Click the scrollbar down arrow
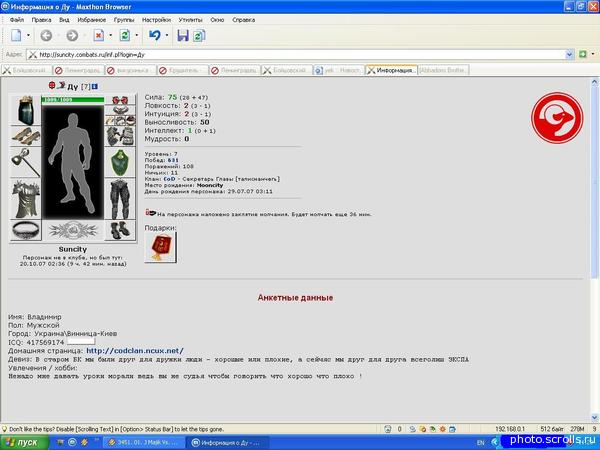Image resolution: width=600 pixels, height=450 pixels. [x=595, y=417]
